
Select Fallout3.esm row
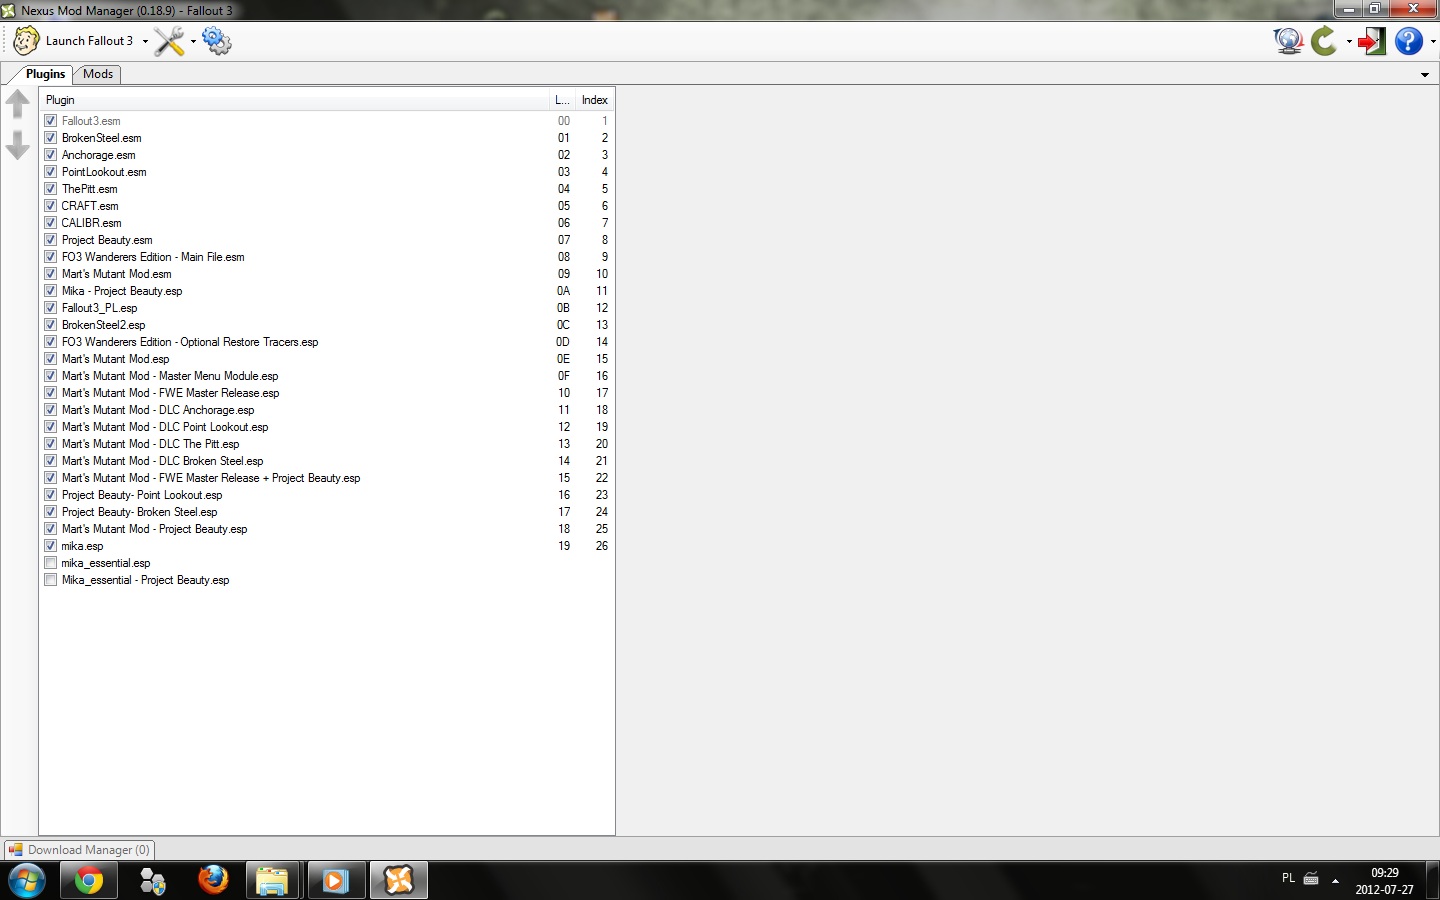click(326, 121)
